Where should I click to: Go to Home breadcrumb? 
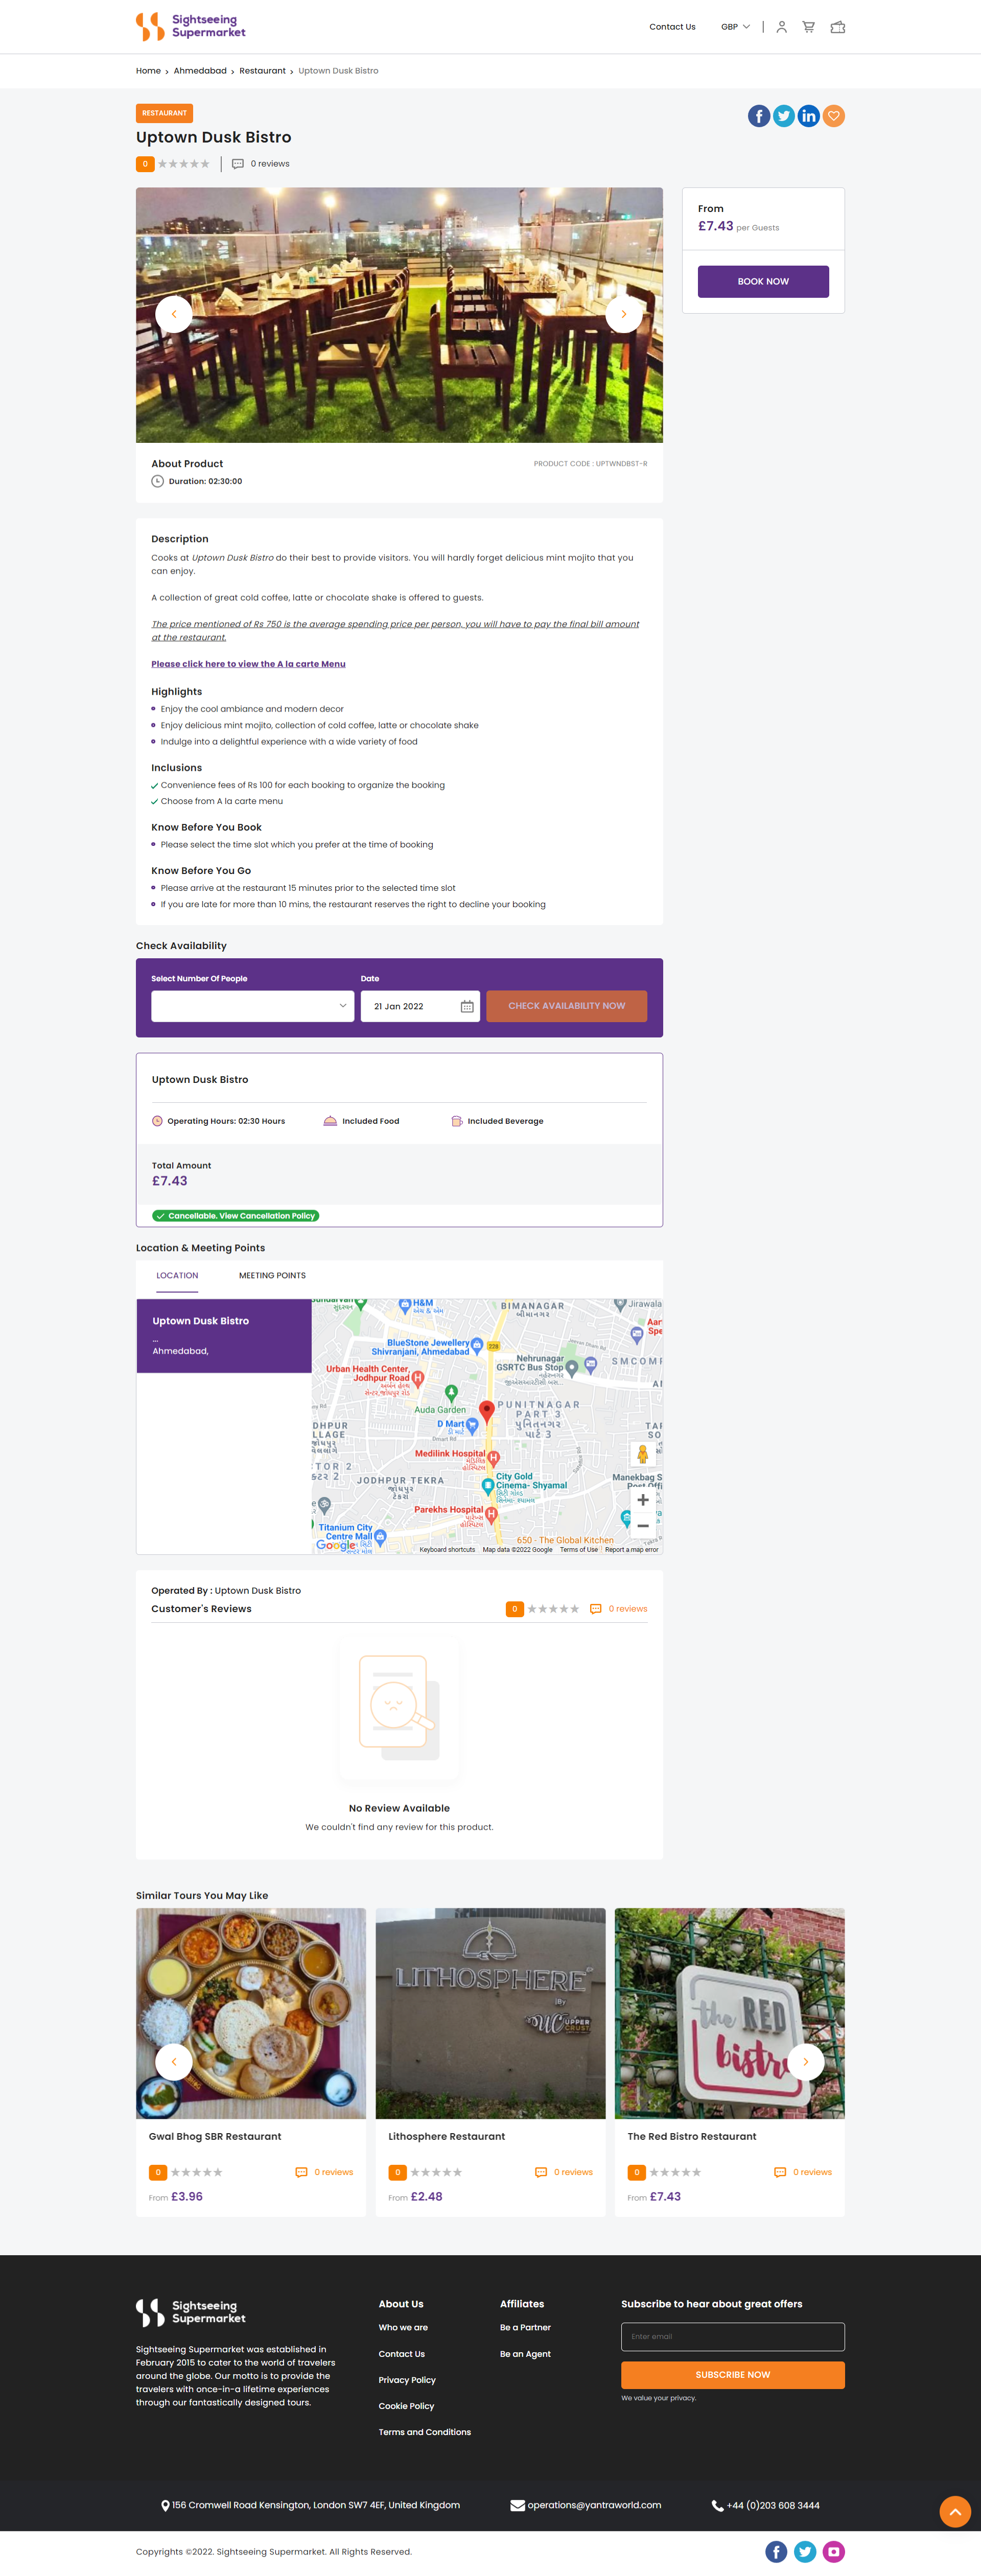(x=148, y=71)
